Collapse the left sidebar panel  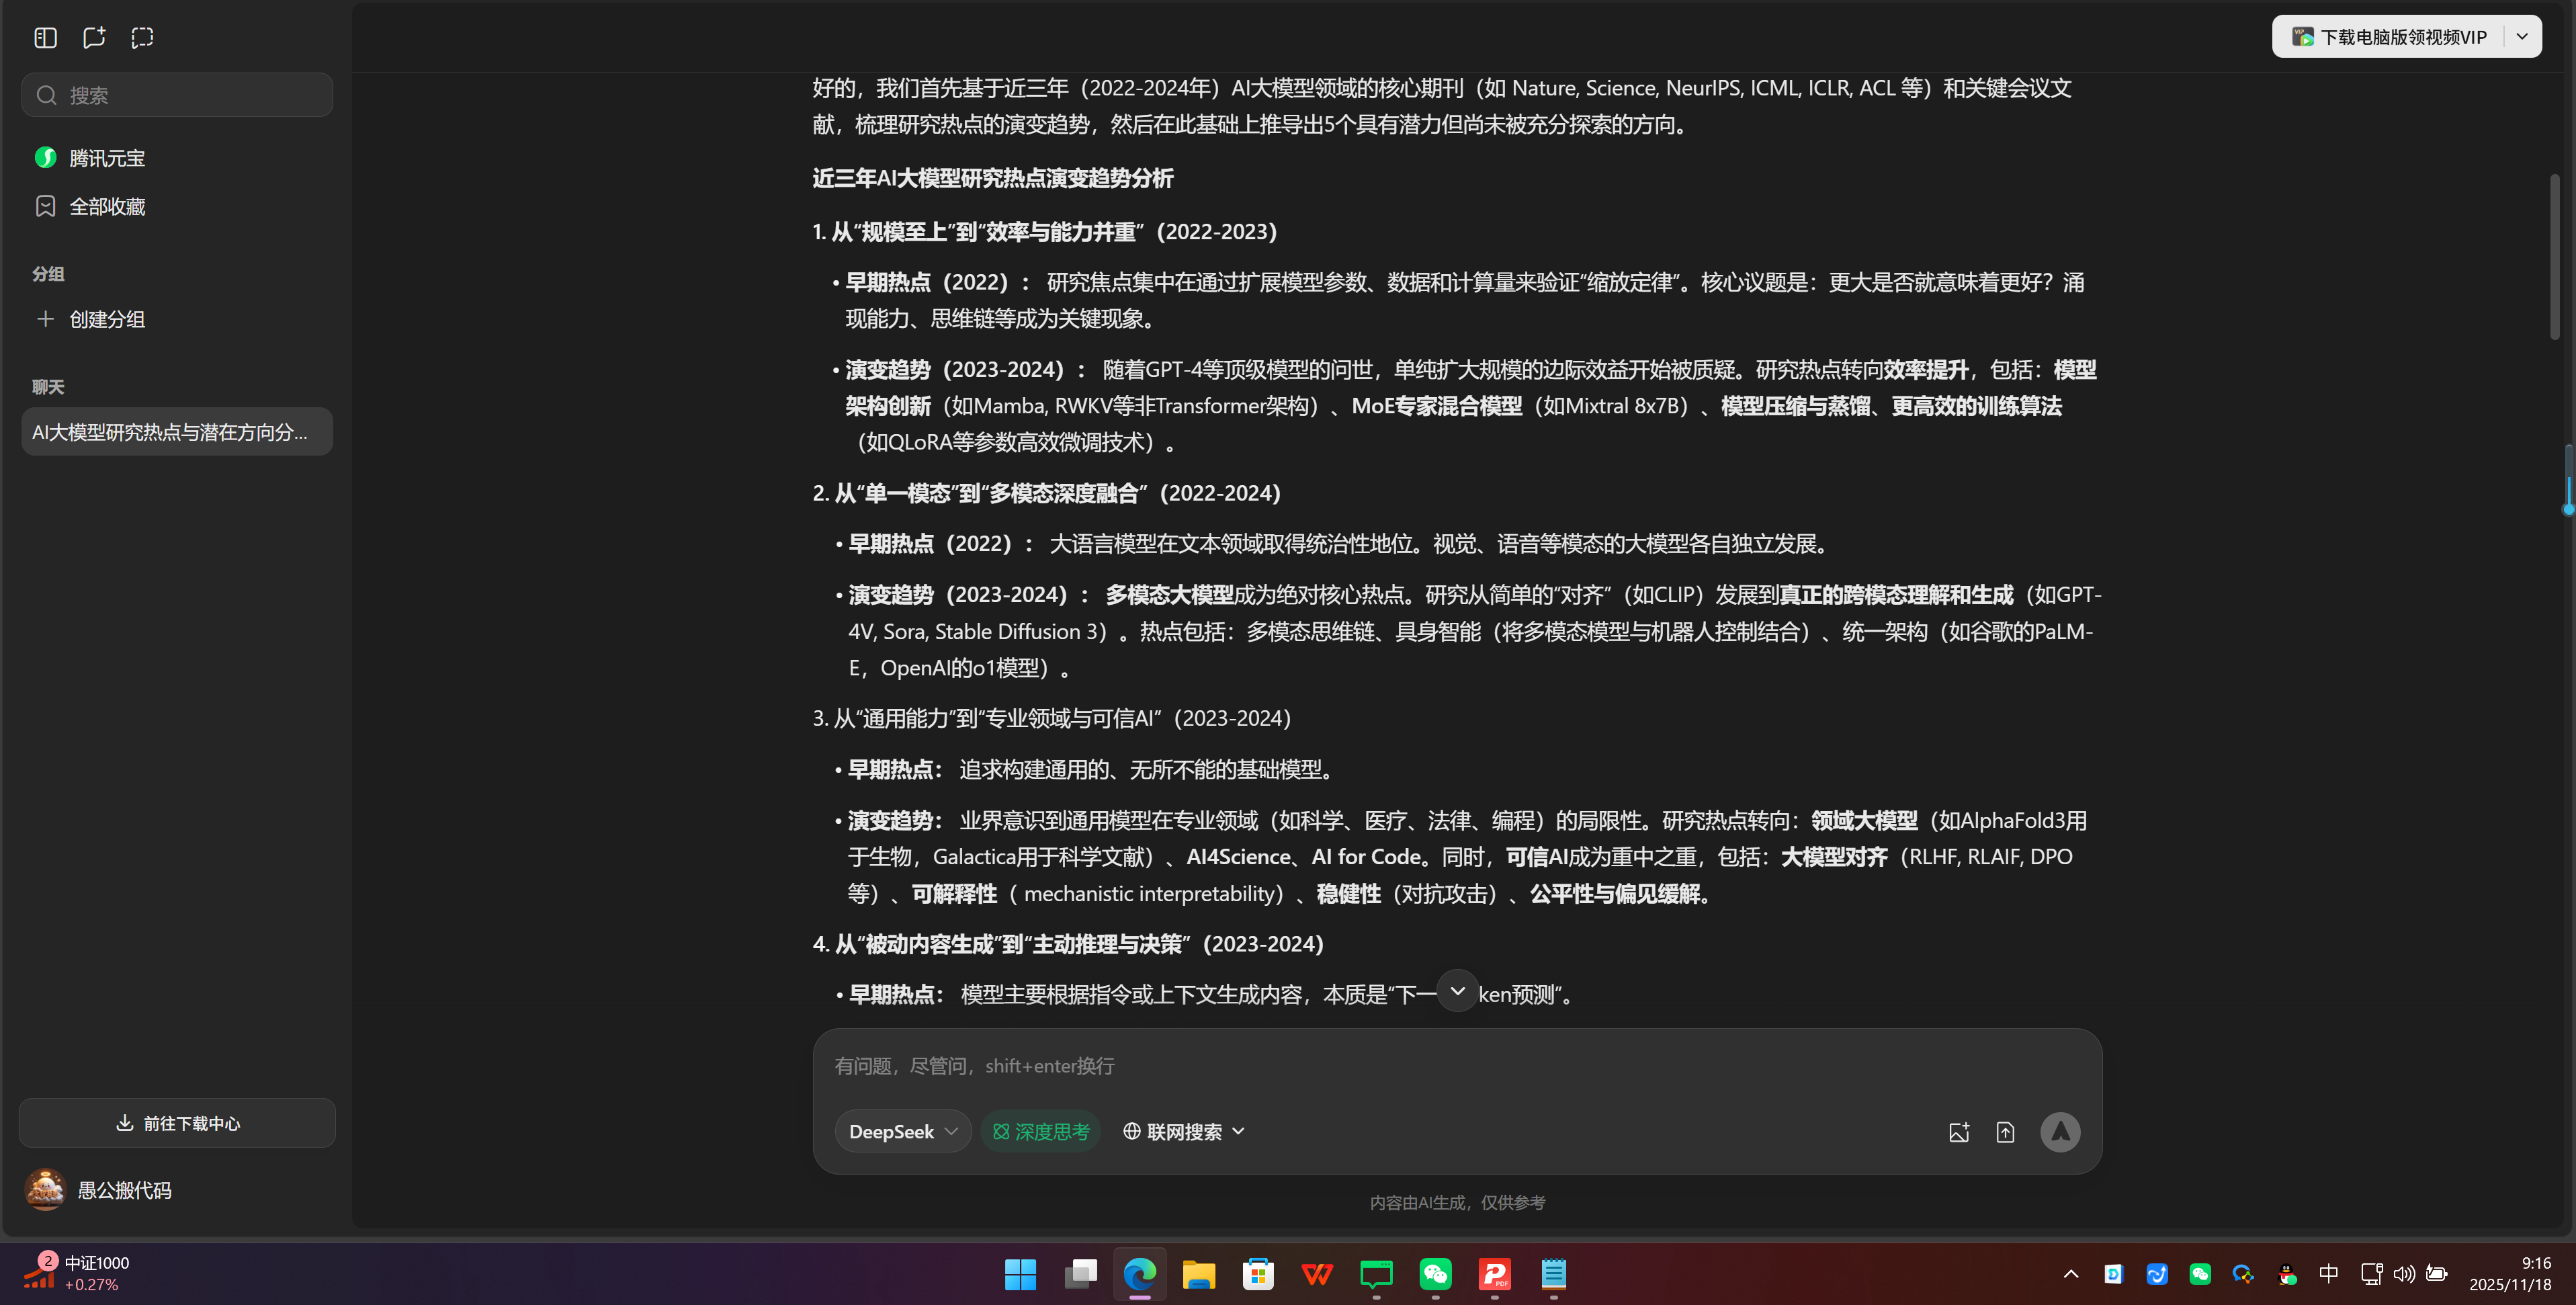[45, 37]
